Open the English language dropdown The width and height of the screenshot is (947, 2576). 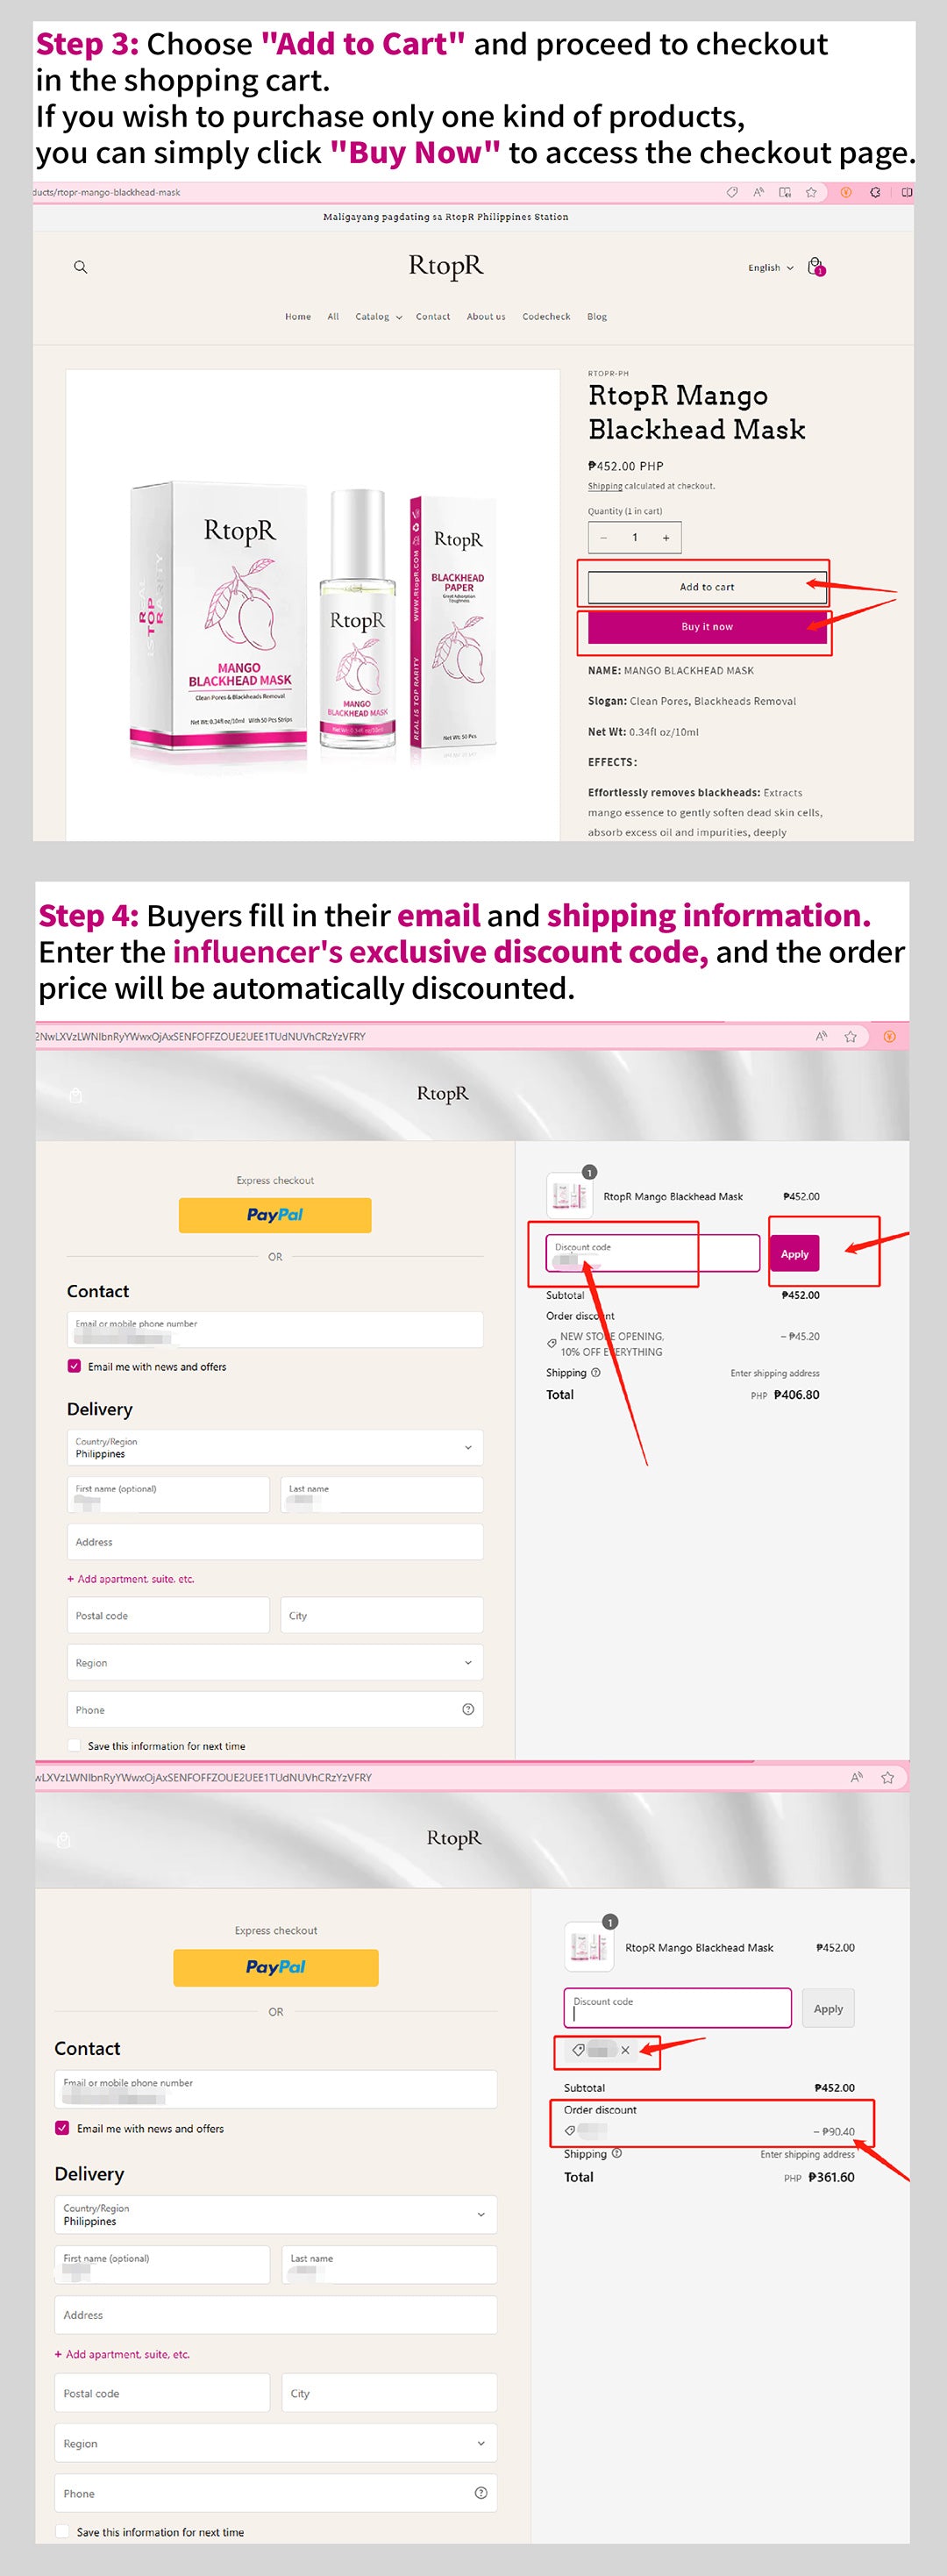coord(770,268)
